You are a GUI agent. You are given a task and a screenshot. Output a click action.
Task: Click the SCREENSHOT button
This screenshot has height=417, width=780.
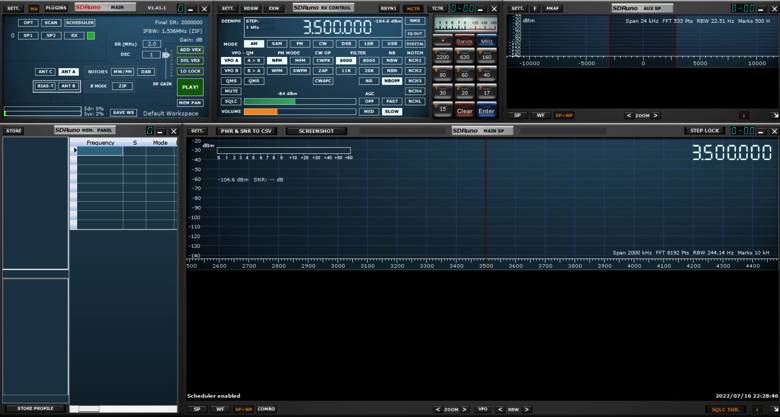316,131
